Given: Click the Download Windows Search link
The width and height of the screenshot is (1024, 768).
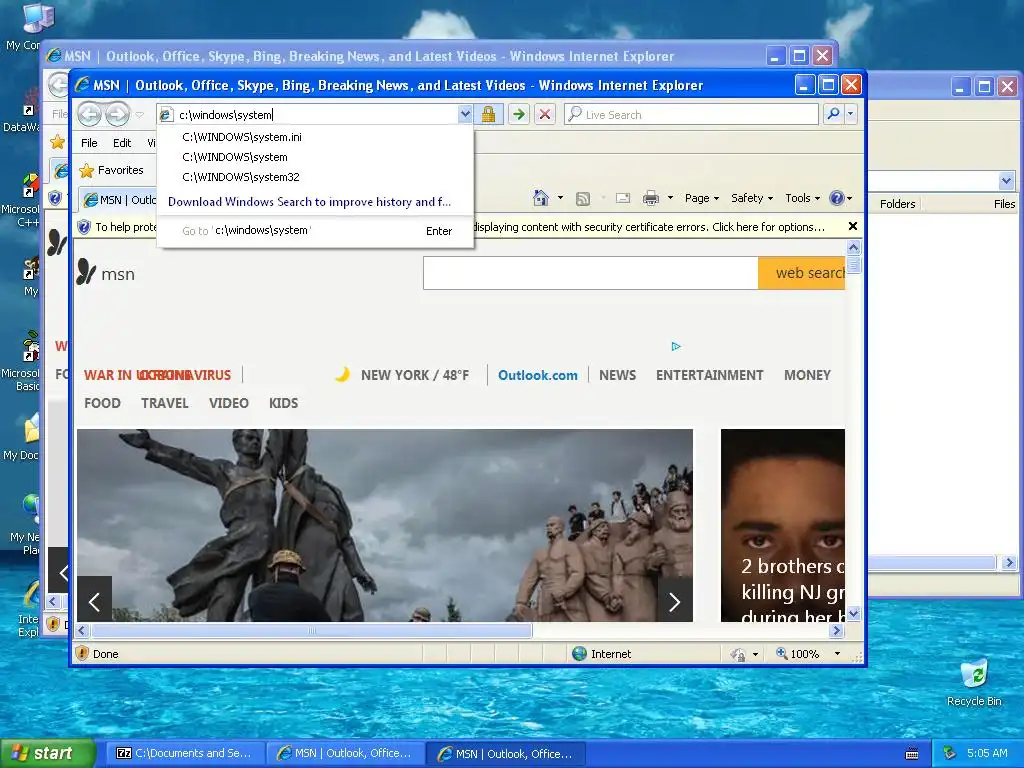Looking at the screenshot, I should tap(309, 202).
